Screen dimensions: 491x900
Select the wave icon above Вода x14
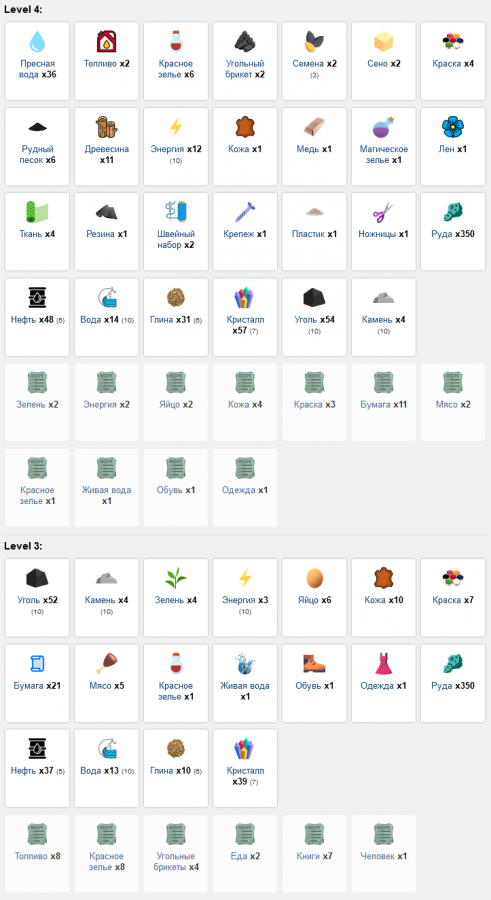tap(107, 298)
